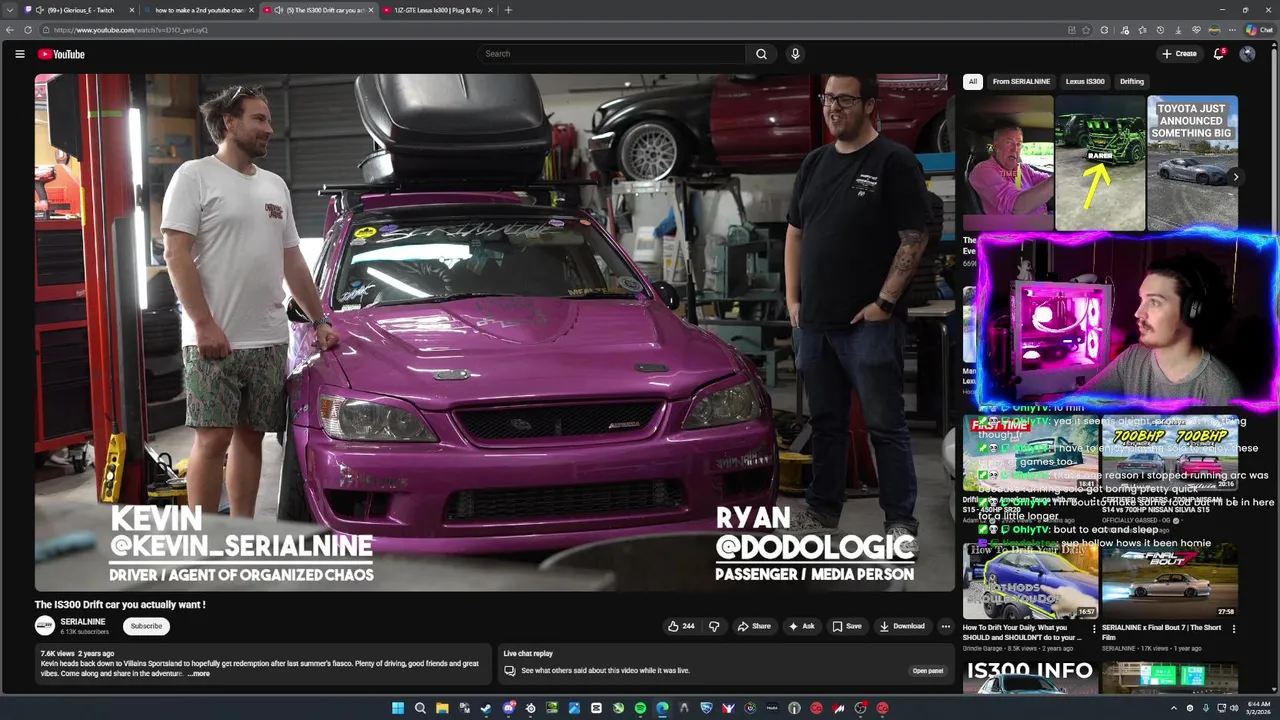Go back with the browser back arrow

pyautogui.click(x=10, y=30)
